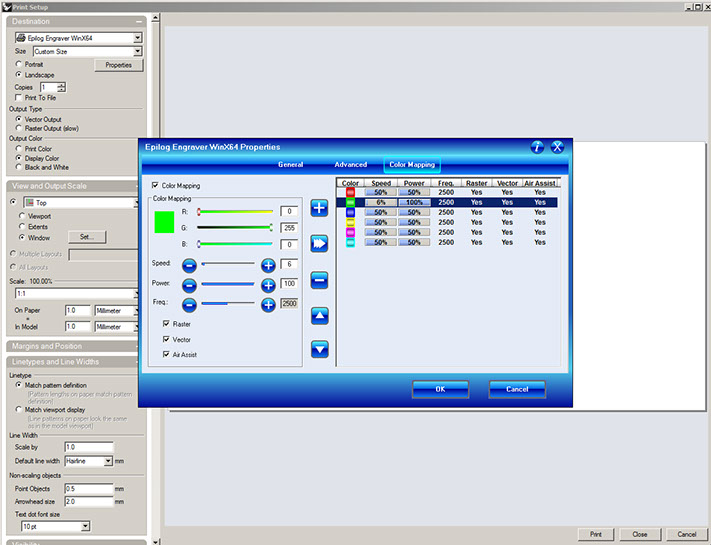Click the Air Assist column header
Viewport: 711px width, 545px height.
[x=540, y=183]
